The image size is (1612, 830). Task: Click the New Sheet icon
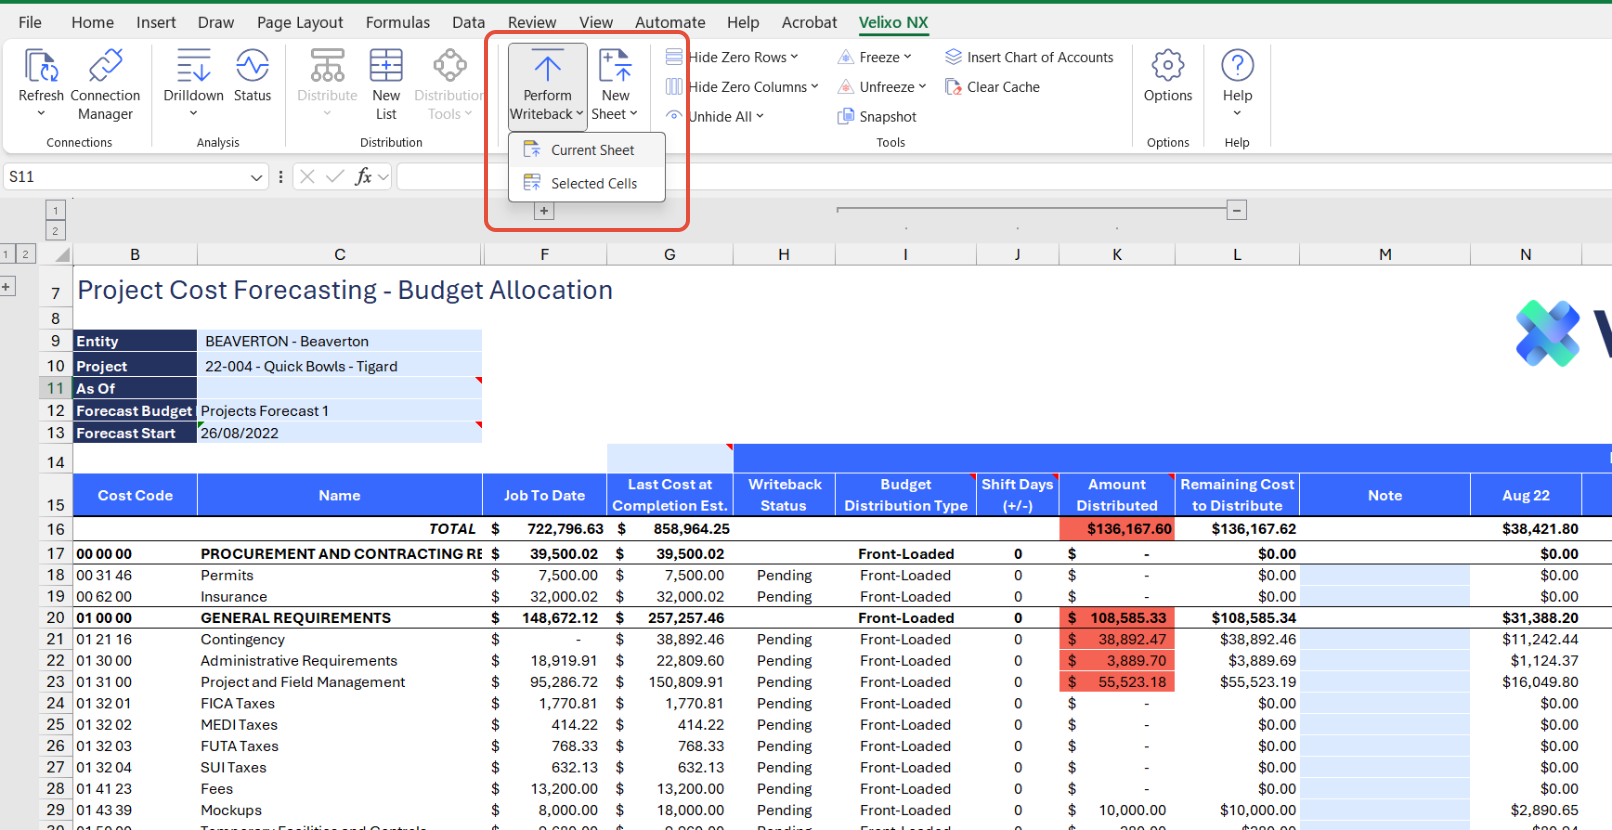(x=615, y=67)
